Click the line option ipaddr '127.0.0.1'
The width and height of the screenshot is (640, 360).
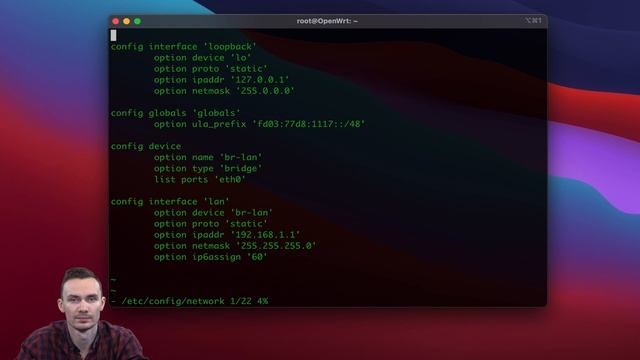click(222, 80)
